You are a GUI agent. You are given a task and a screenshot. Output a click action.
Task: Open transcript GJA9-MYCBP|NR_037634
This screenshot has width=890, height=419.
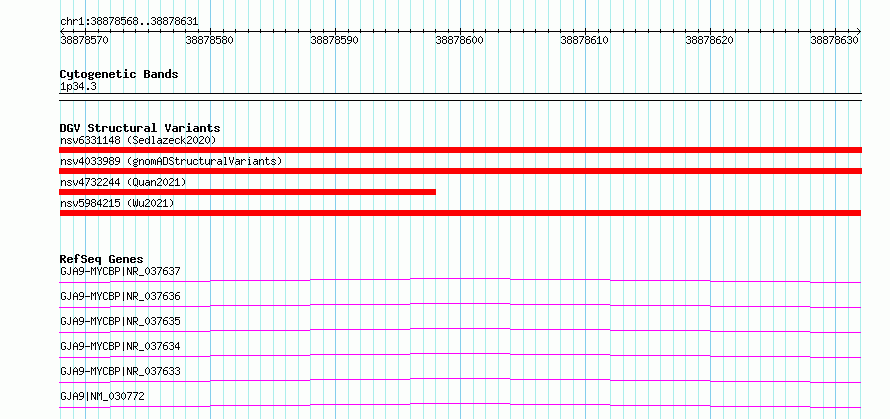(x=120, y=346)
